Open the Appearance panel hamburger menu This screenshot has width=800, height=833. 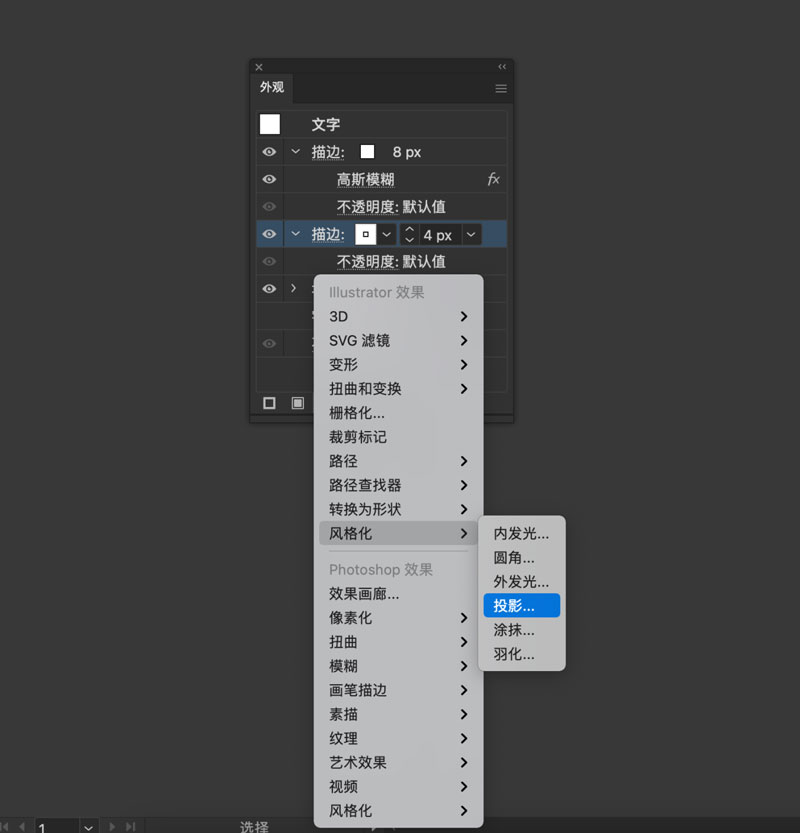point(500,89)
